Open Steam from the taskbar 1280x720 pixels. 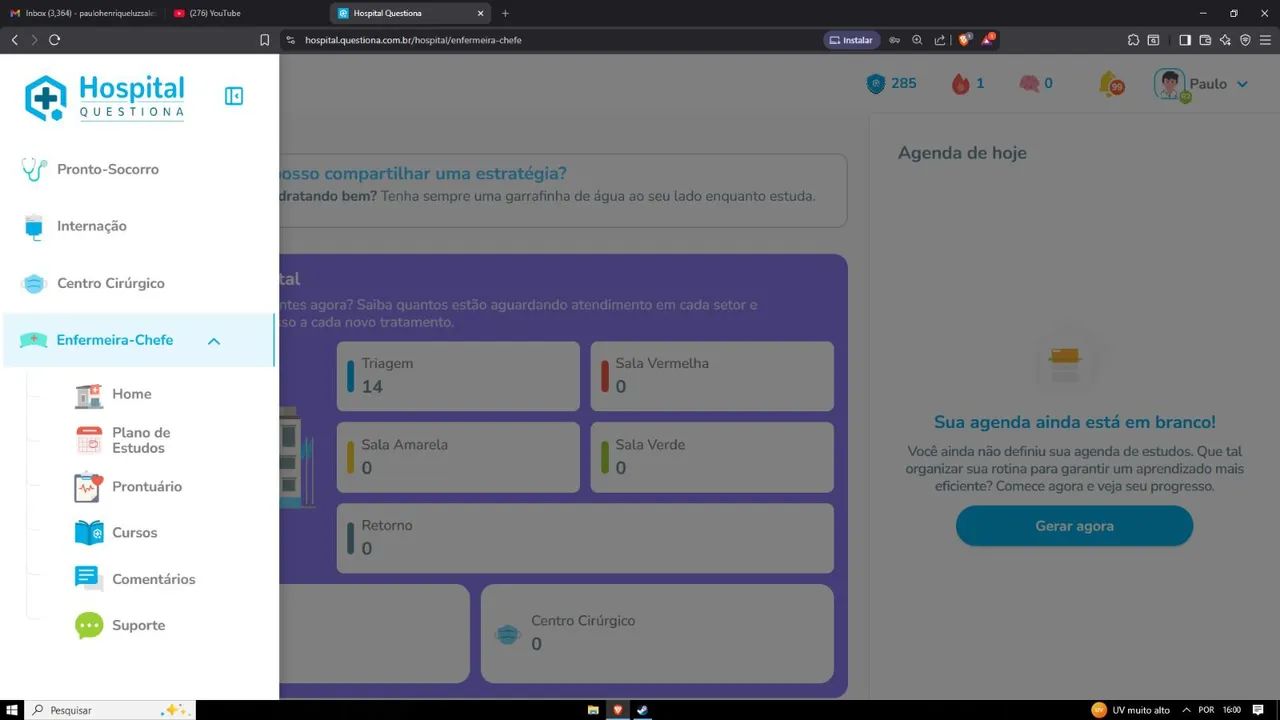click(642, 710)
